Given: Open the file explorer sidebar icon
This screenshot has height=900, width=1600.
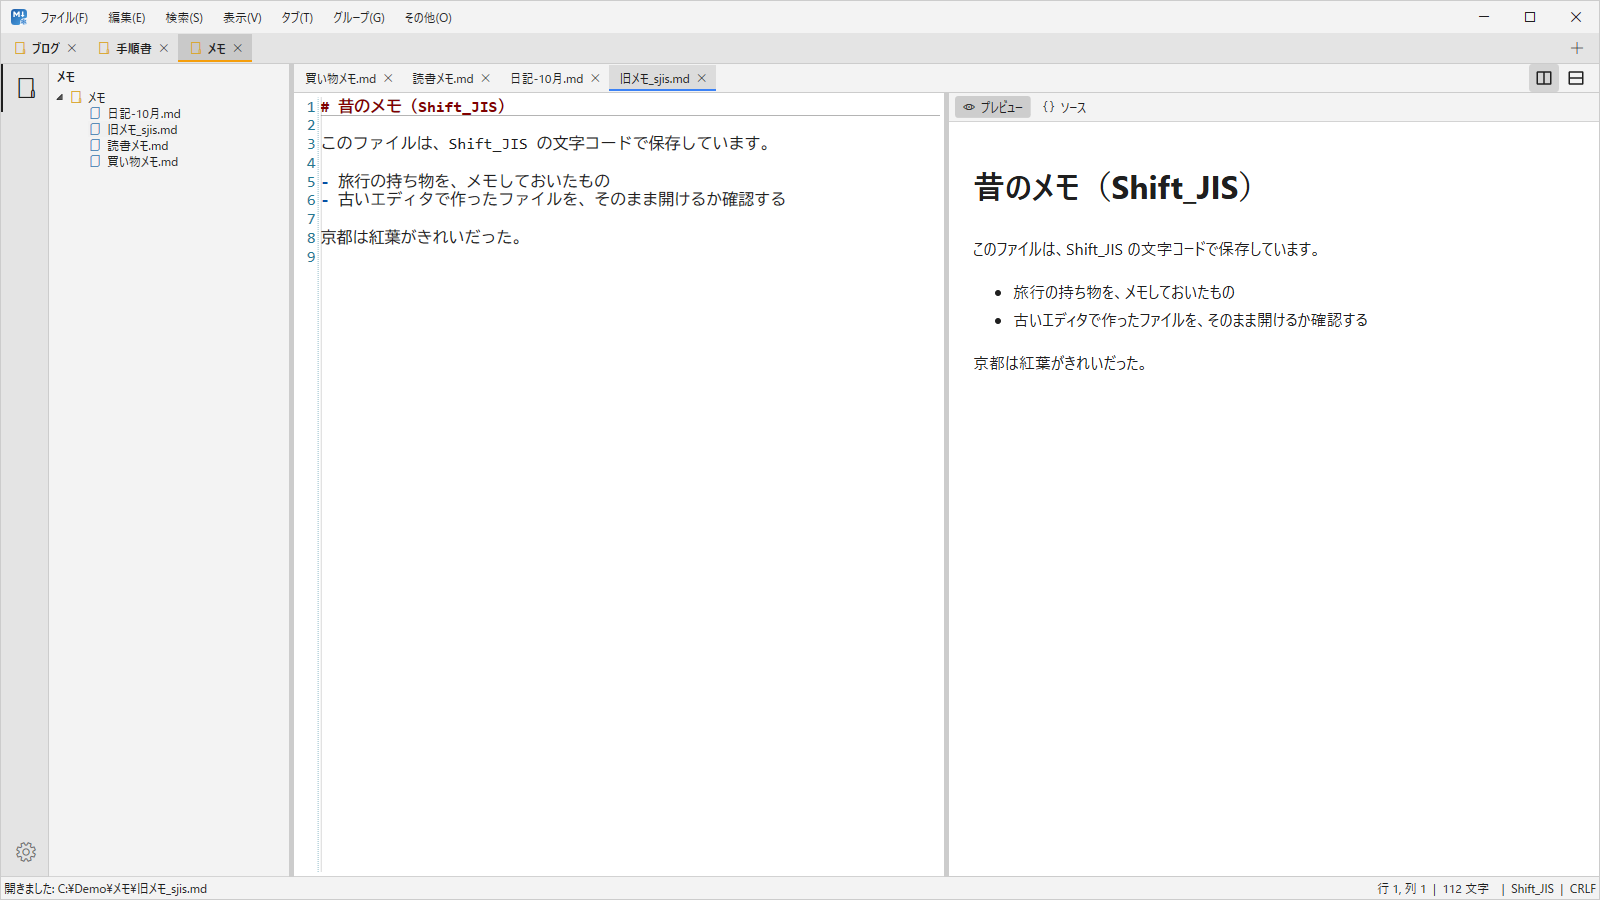Looking at the screenshot, I should (26, 88).
